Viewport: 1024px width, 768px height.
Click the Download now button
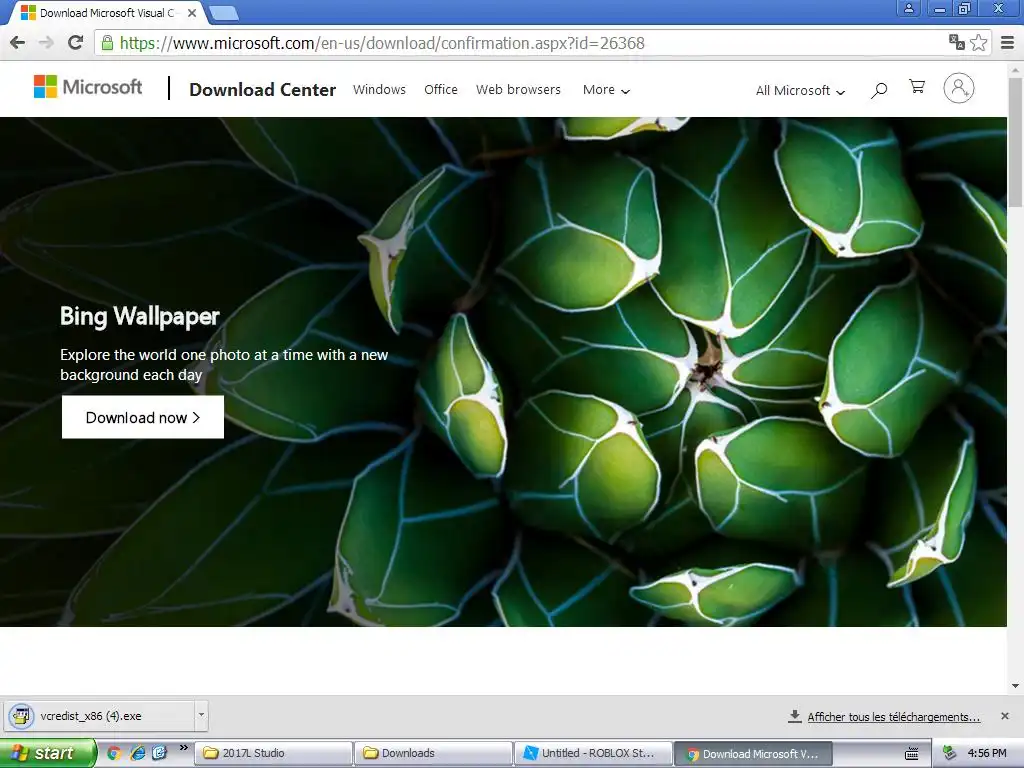pyautogui.click(x=143, y=417)
